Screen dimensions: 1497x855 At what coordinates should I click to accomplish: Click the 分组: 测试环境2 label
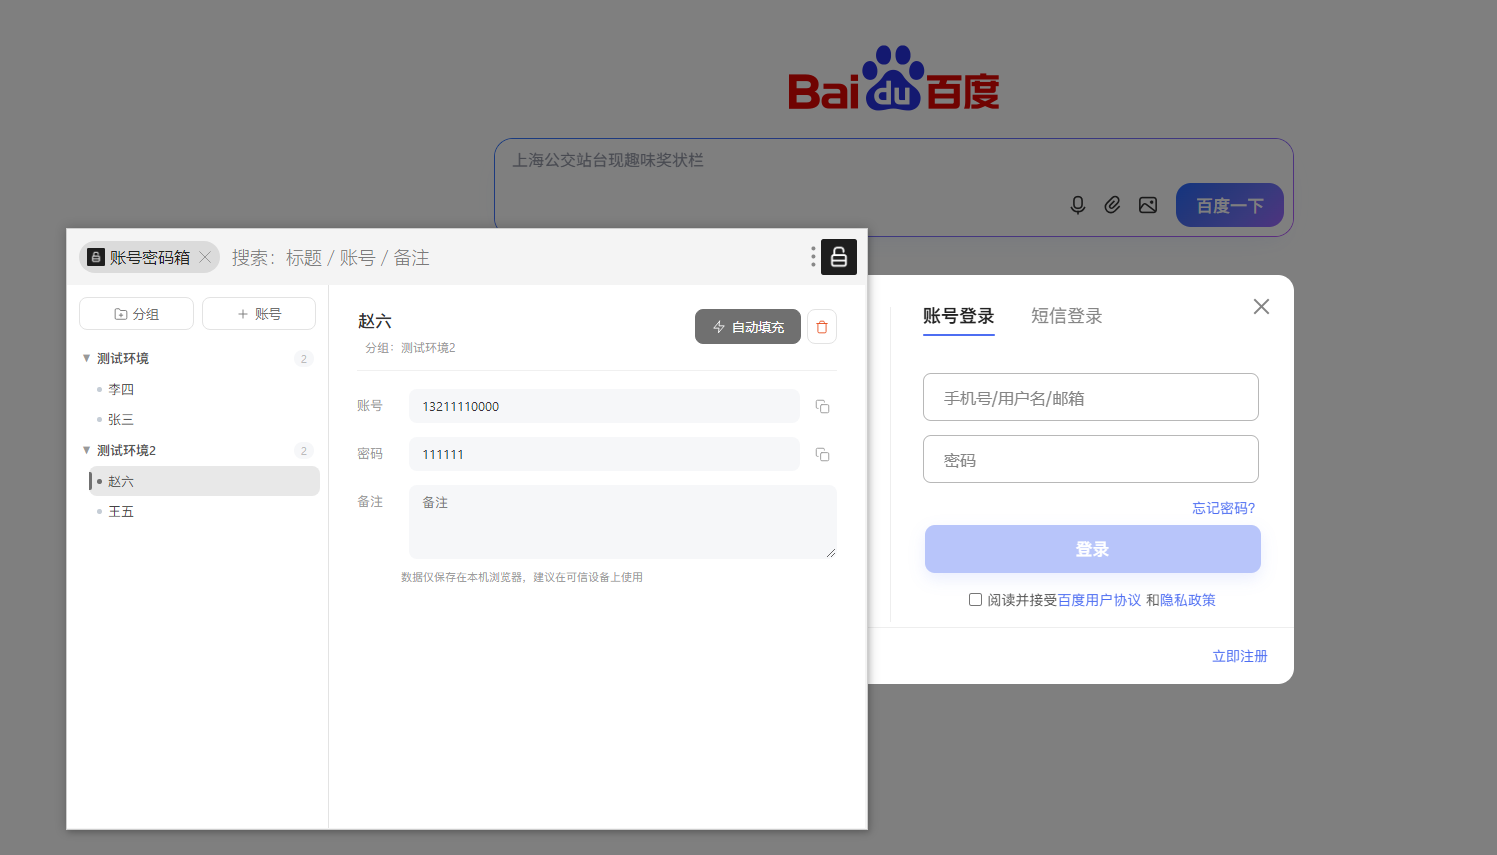point(410,348)
